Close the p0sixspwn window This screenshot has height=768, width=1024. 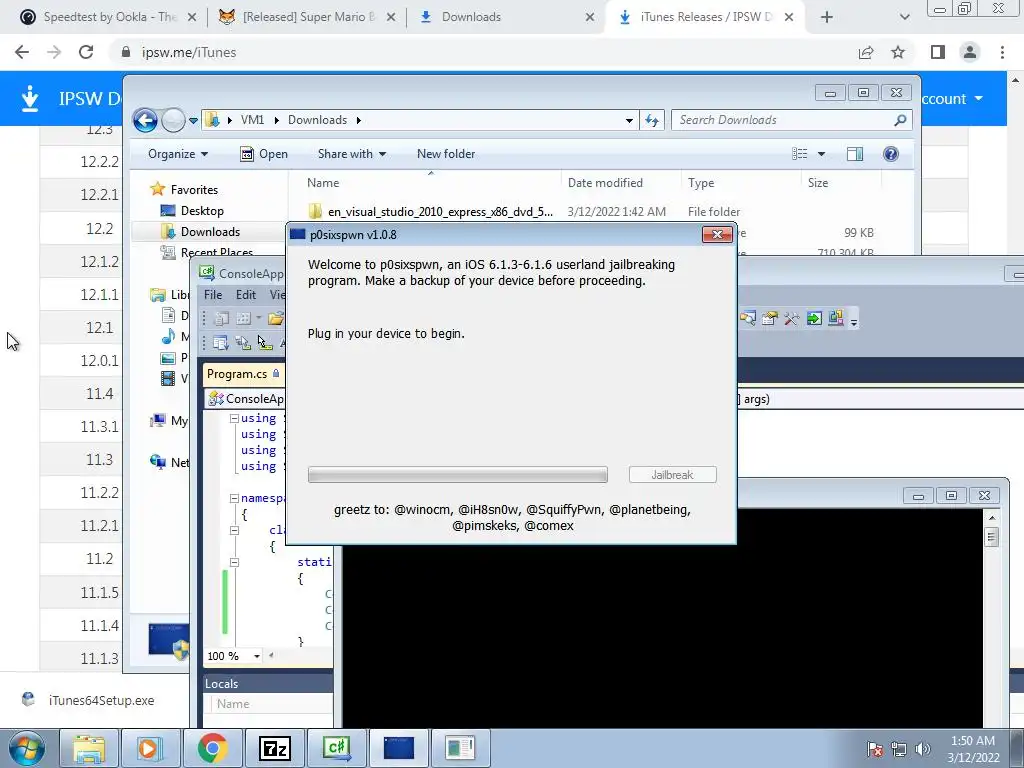(x=716, y=234)
